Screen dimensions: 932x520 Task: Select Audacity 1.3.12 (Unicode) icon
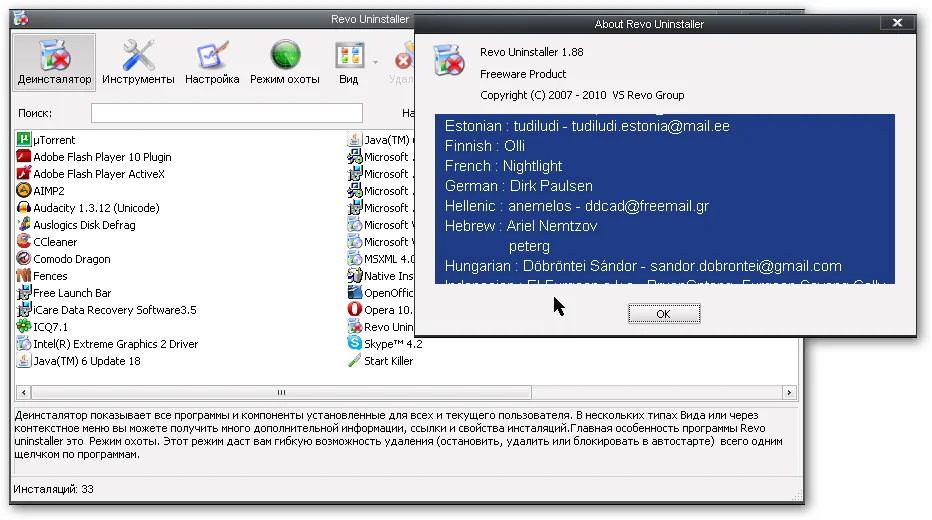pyautogui.click(x=23, y=207)
